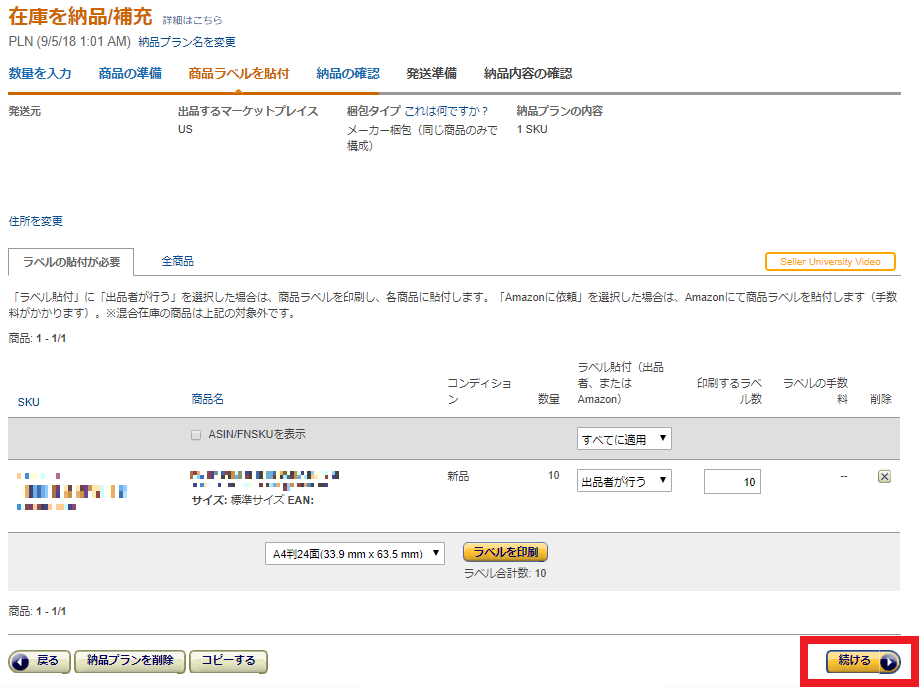Viewport: 921px width, 688px height.
Task: Click the 住所を変更 link
Action: pos(35,221)
